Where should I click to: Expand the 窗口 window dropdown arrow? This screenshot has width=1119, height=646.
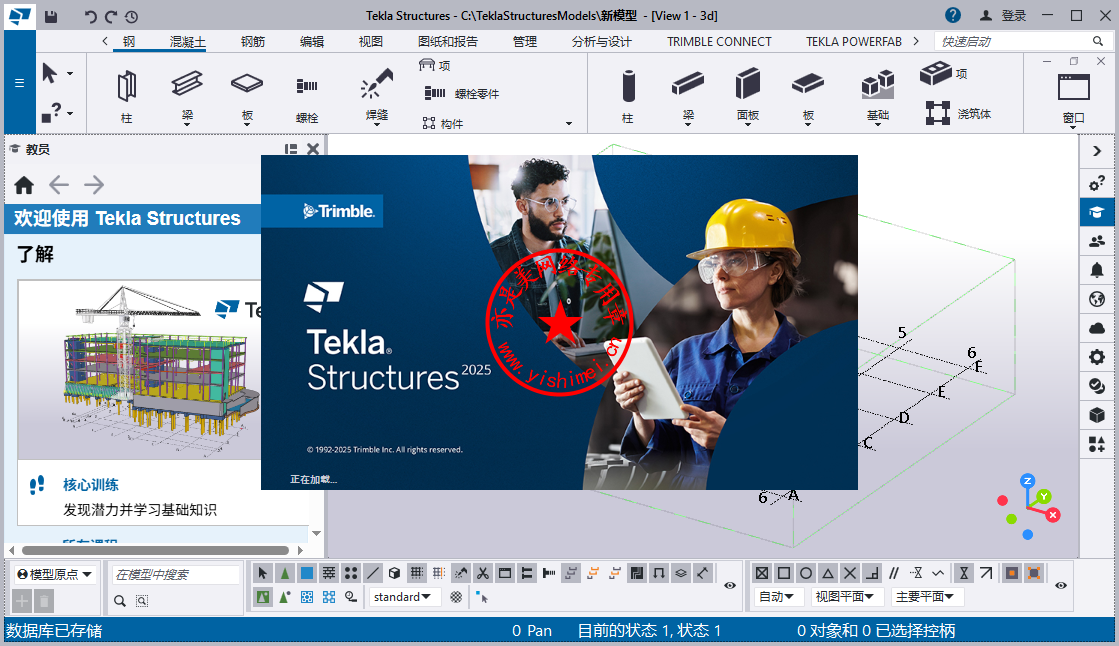(1073, 128)
